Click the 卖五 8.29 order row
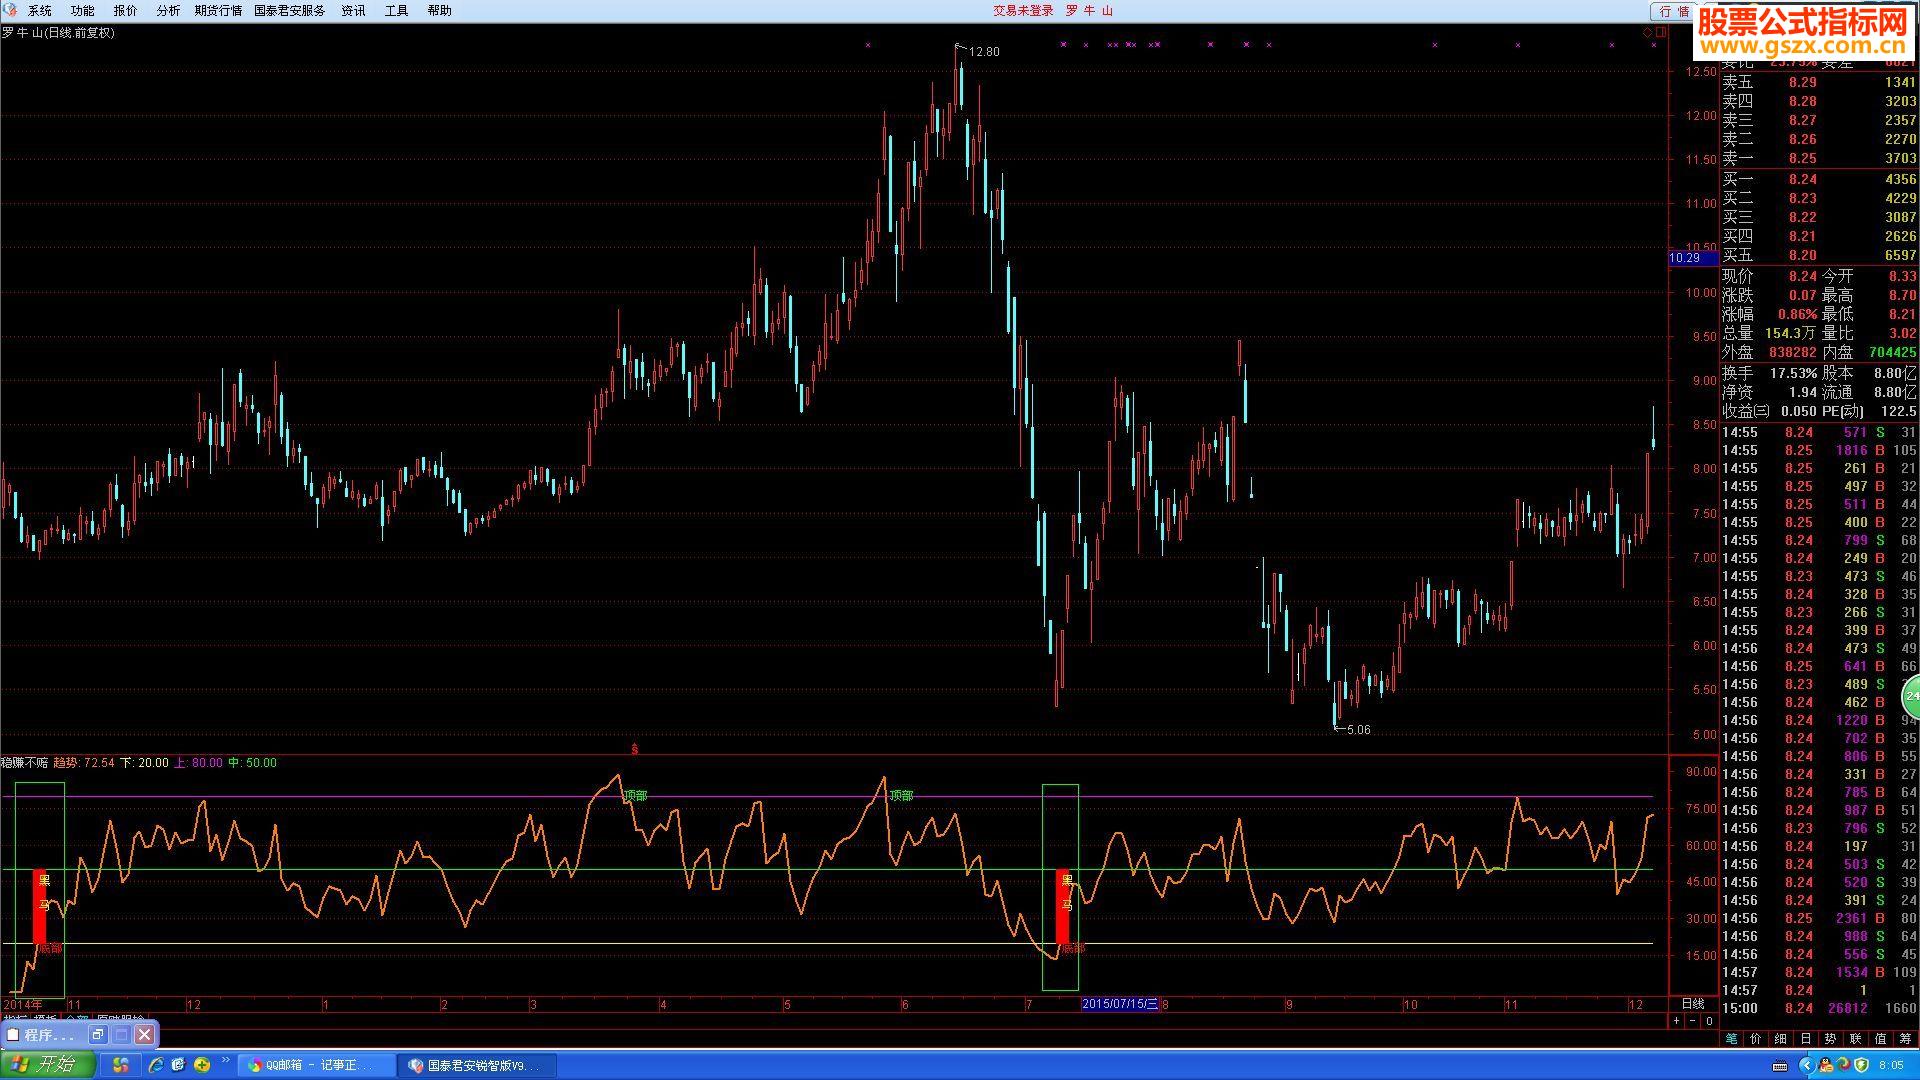Screen dimensions: 1920x1080 pyautogui.click(x=1819, y=82)
